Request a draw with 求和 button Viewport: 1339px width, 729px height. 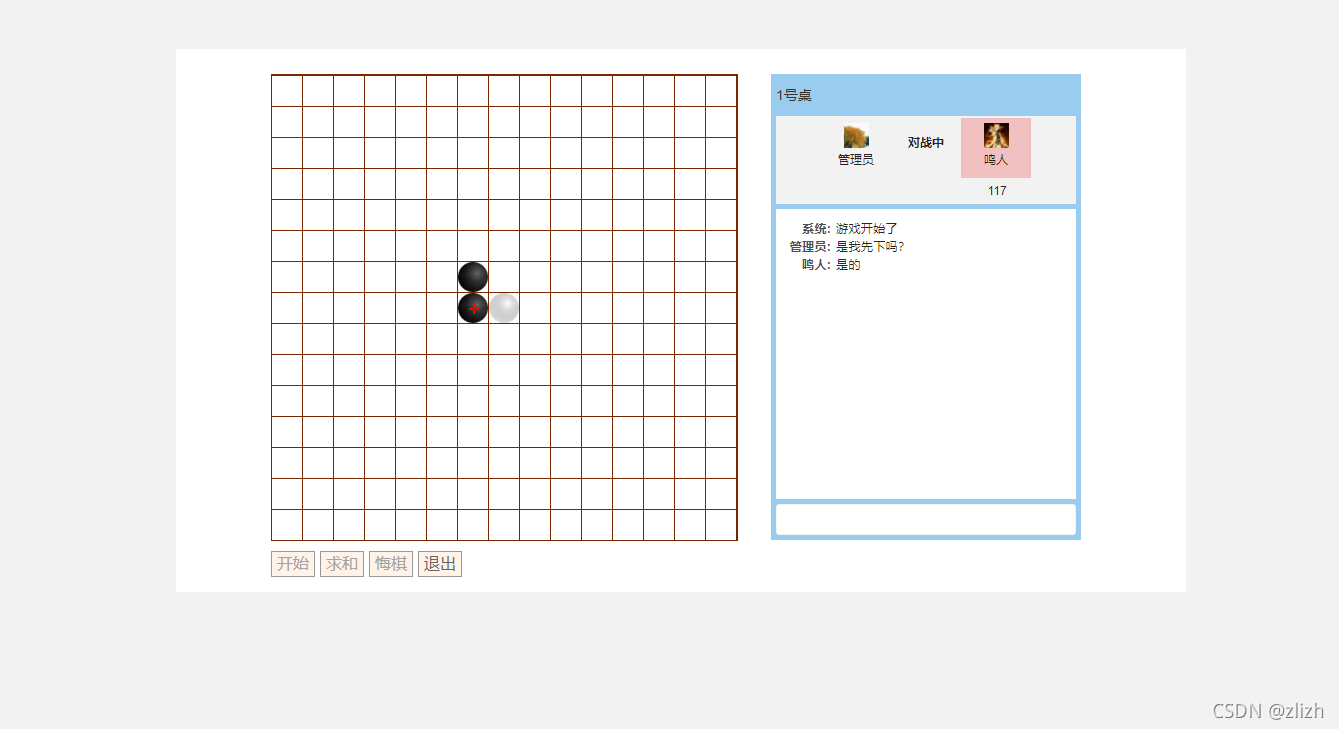pos(342,564)
